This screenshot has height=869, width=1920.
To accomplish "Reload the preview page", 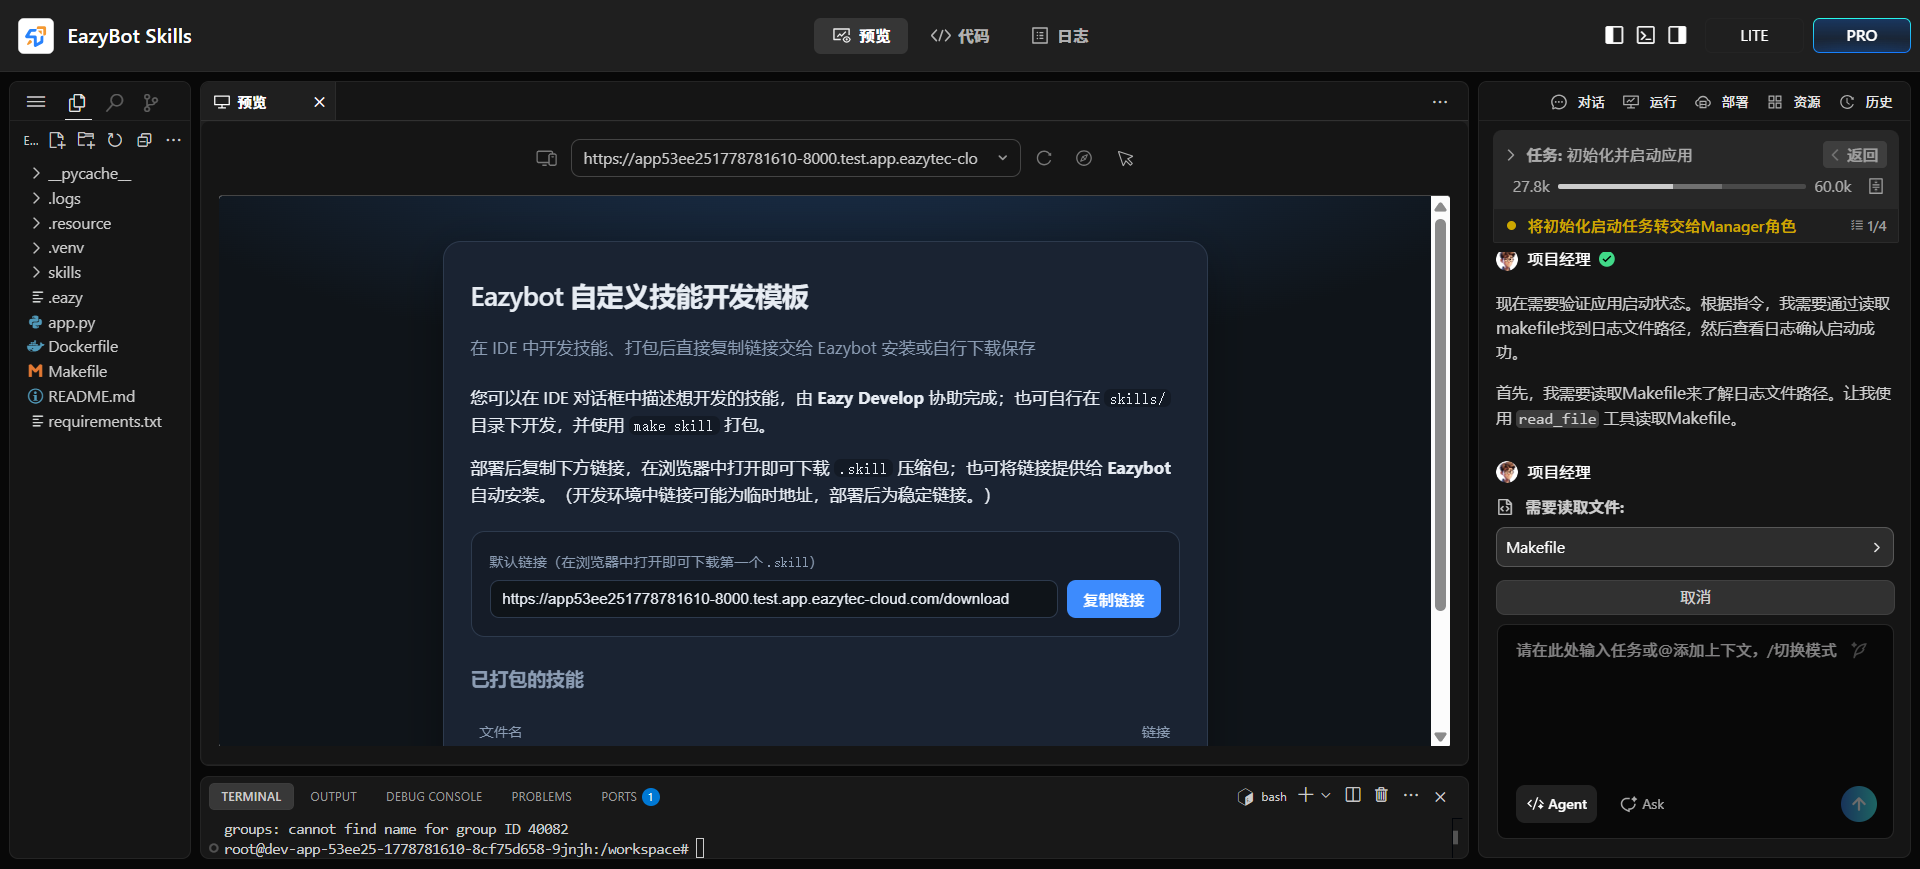I will point(1044,158).
